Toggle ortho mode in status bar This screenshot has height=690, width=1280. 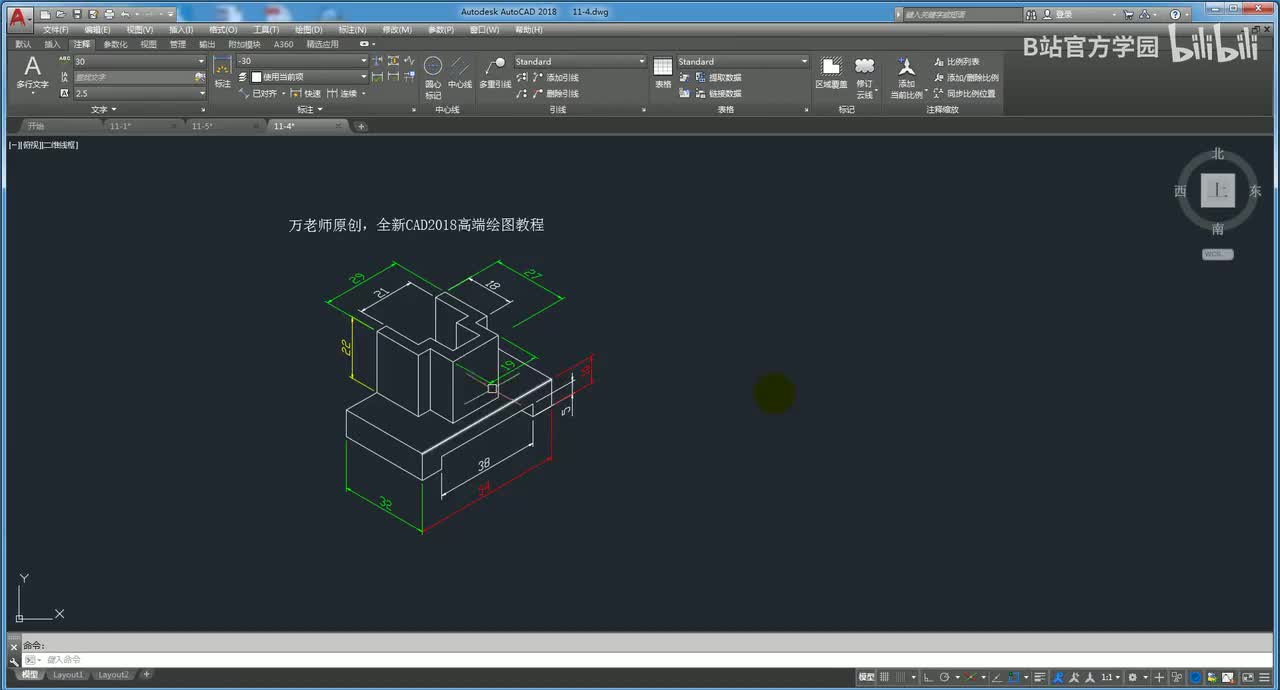coord(928,677)
